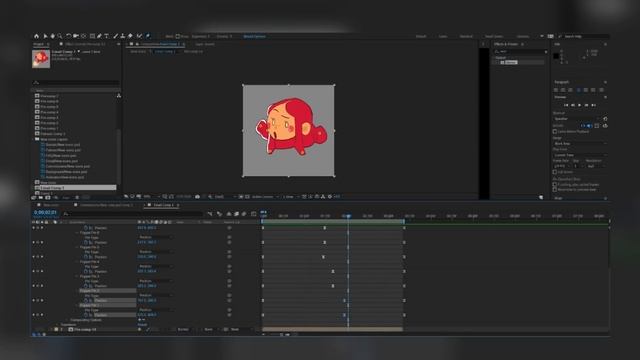Viewport: 640px width, 360px height.
Task: Click the project item thumbnail preview
Action: point(41,59)
